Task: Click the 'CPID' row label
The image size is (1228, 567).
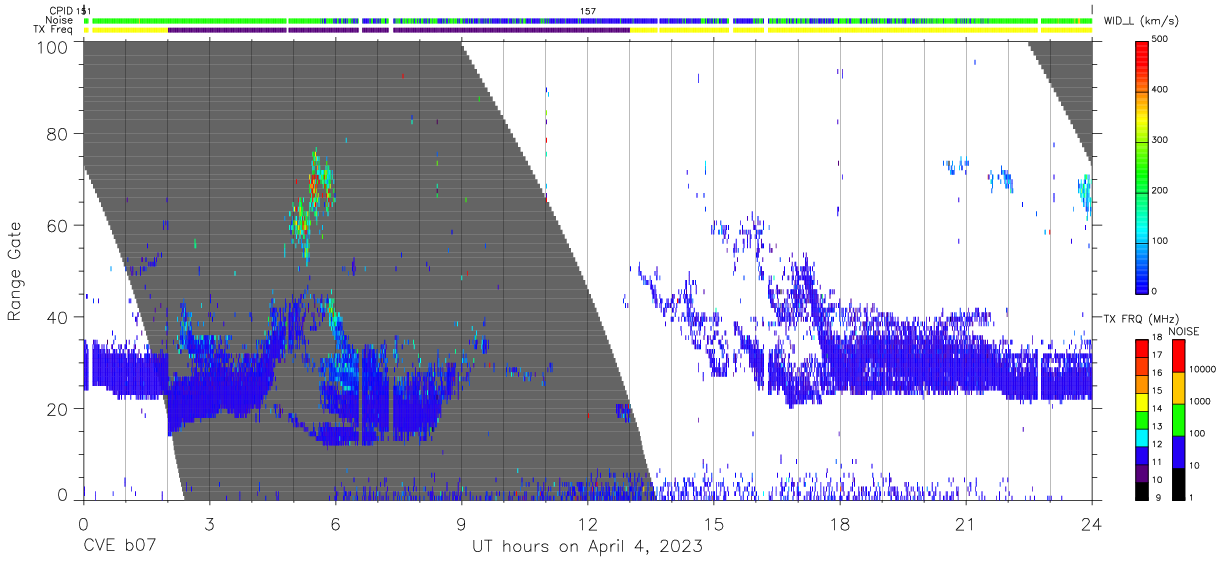Action: pos(61,11)
